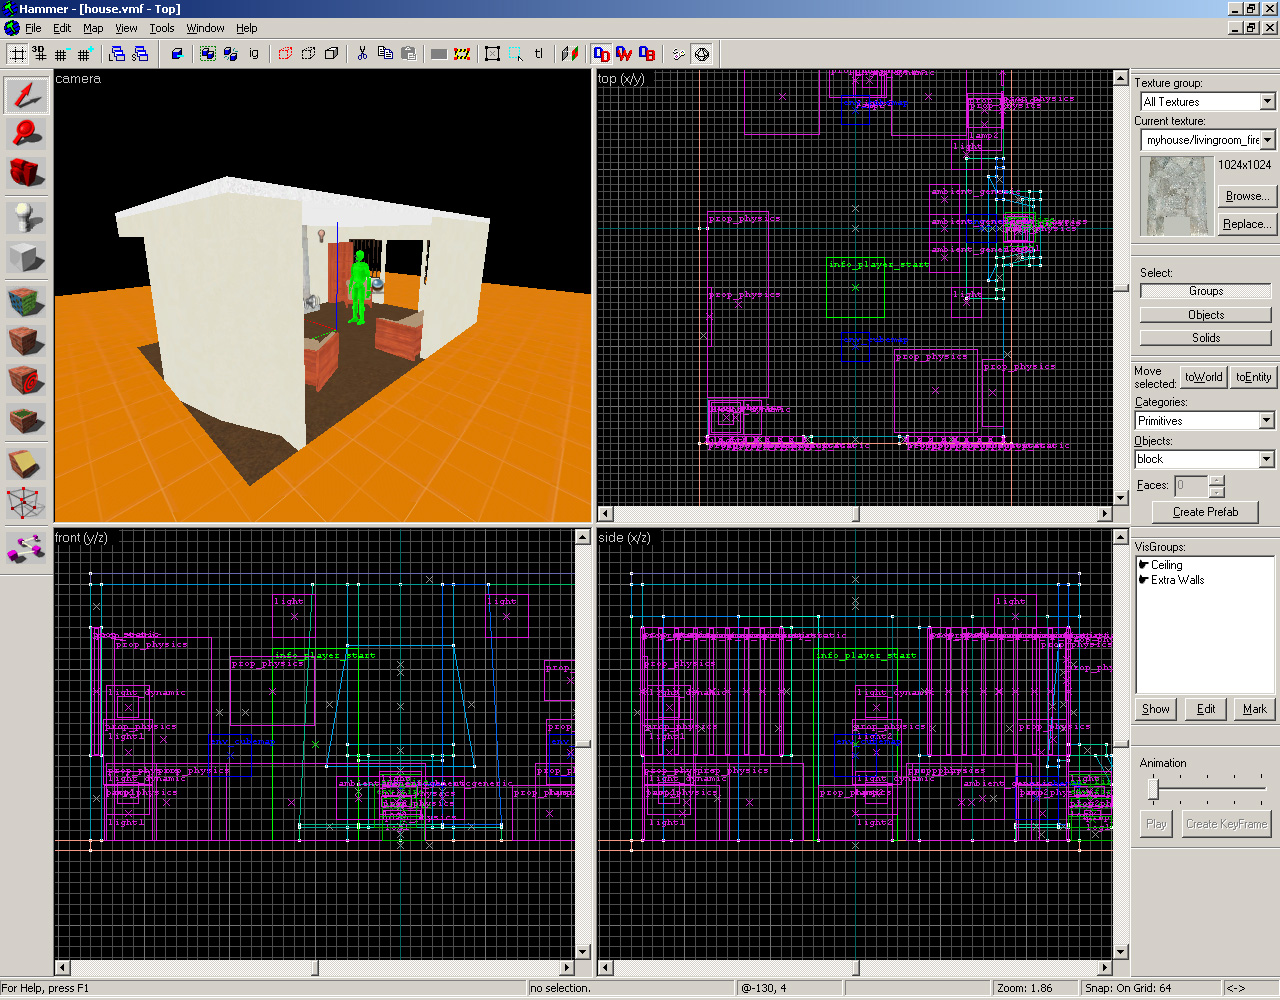This screenshot has height=1000, width=1280.
Task: Click the Browse... texture button
Action: [x=1246, y=196]
